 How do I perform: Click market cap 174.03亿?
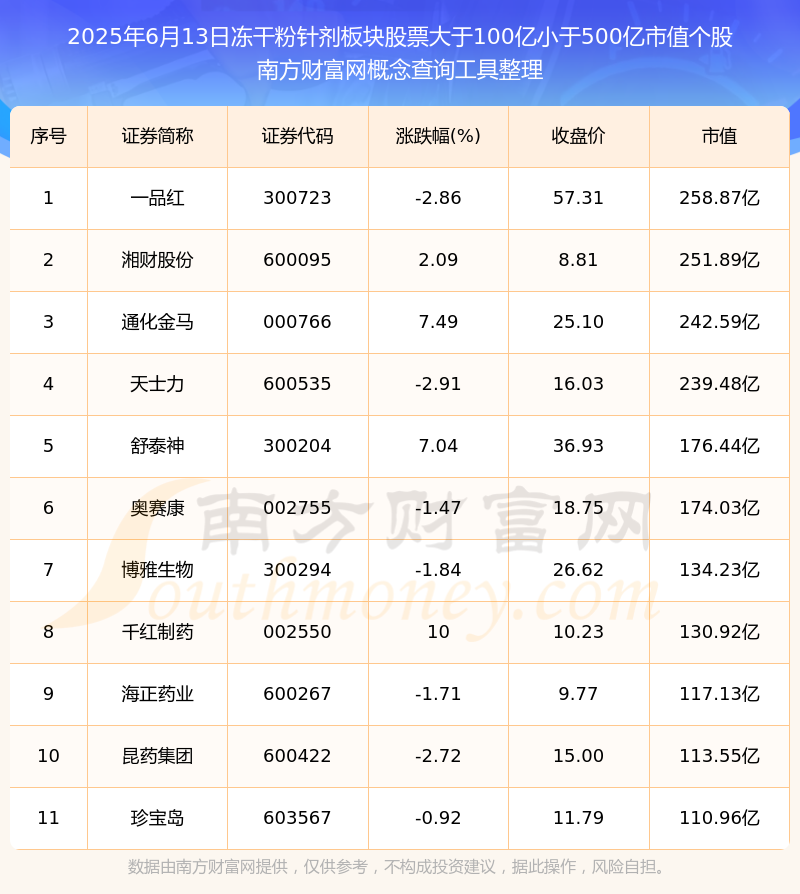[x=720, y=508]
